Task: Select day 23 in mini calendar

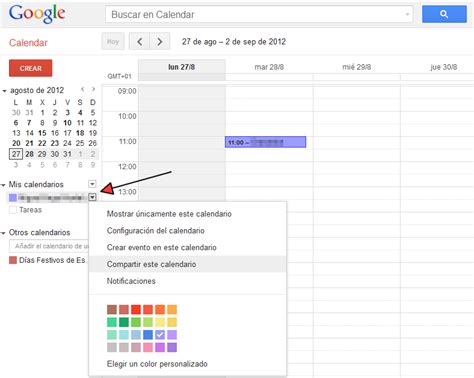Action: pos(55,143)
